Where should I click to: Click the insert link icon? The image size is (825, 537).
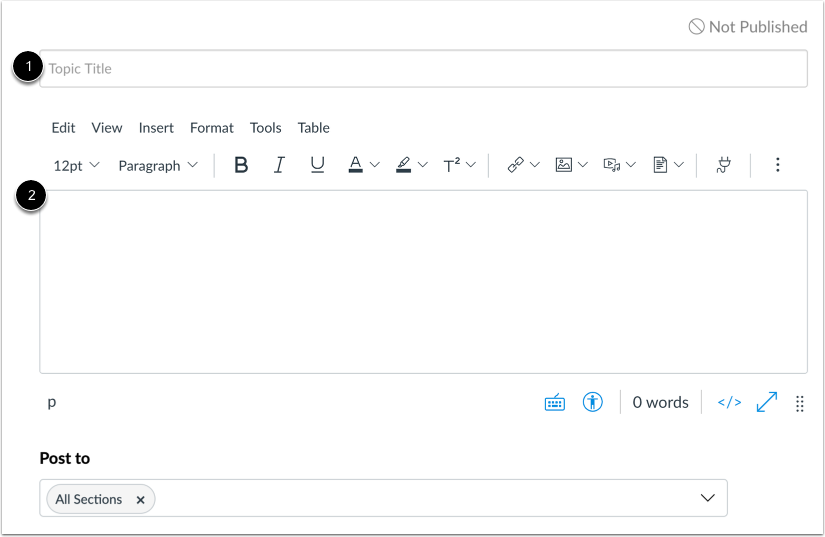pos(516,165)
